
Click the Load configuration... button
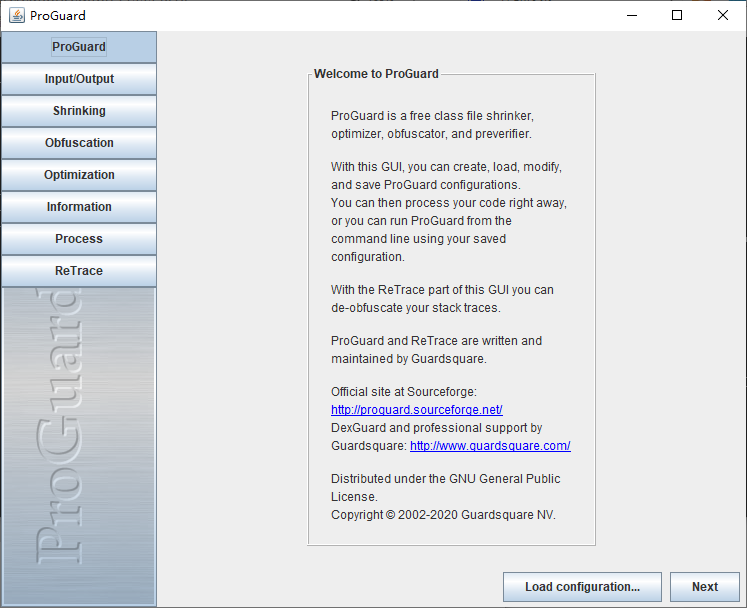pos(582,587)
